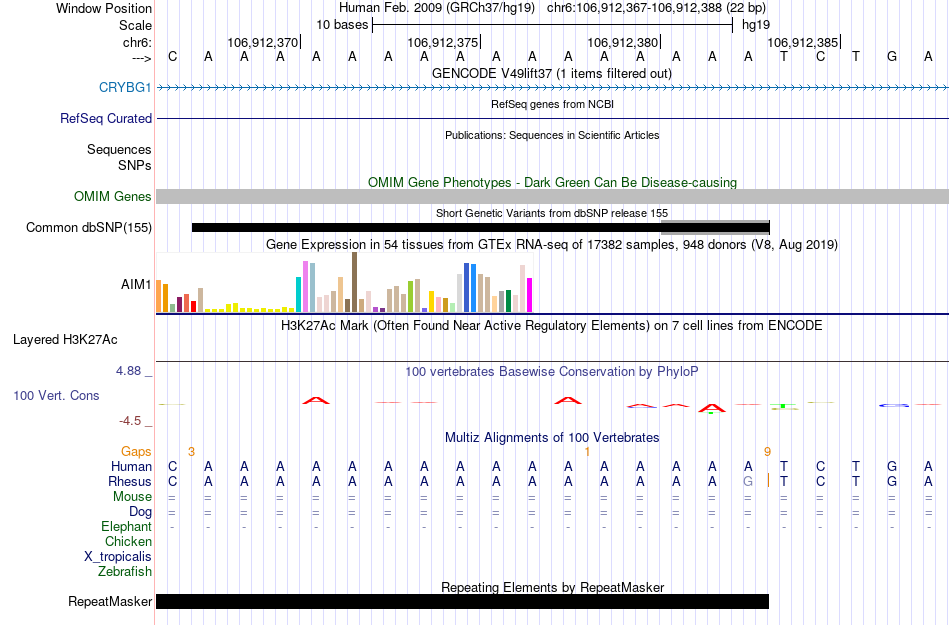This screenshot has width=950, height=625.
Task: Select the Chicken species label
Action: pyautogui.click(x=128, y=541)
